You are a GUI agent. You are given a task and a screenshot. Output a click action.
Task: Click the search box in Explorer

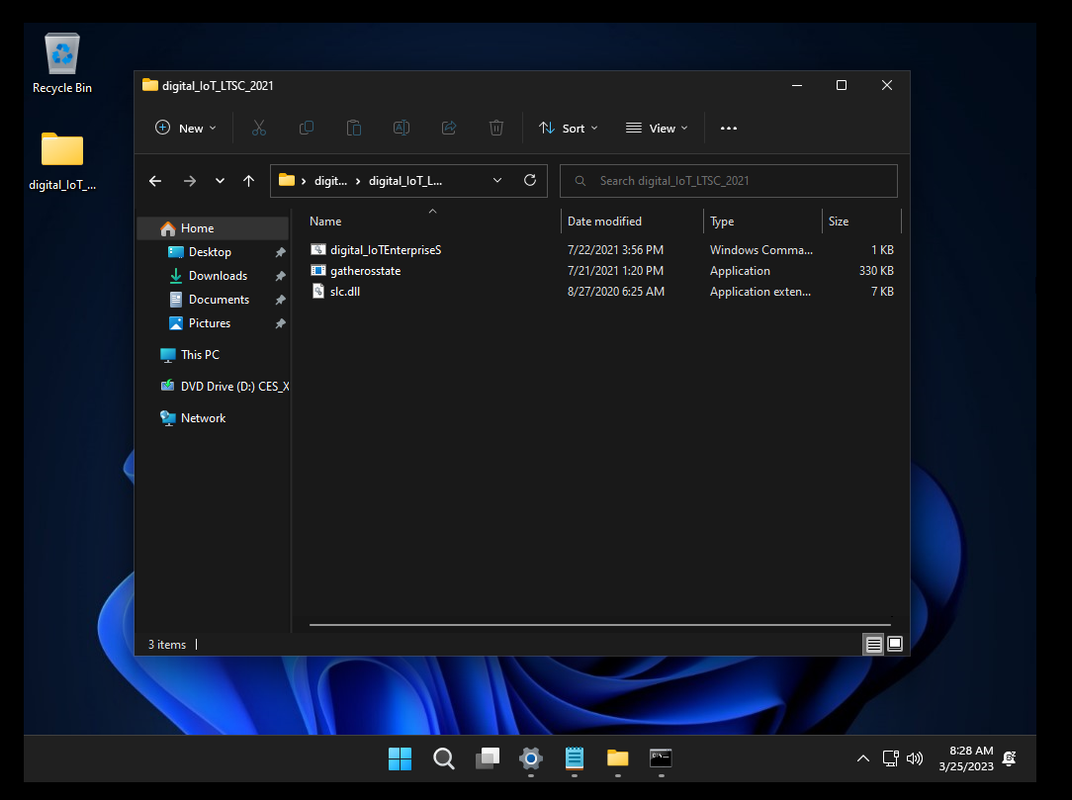(x=729, y=181)
